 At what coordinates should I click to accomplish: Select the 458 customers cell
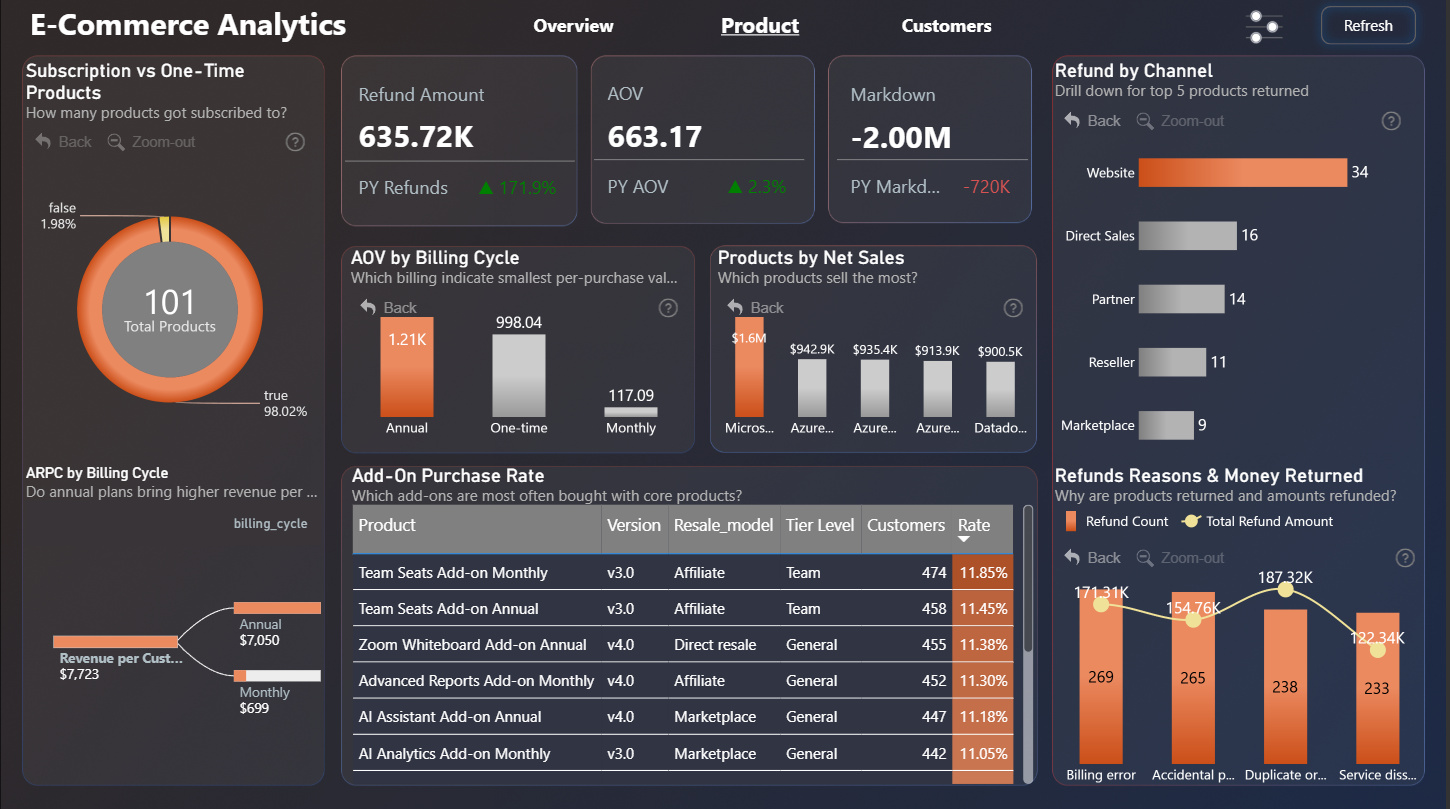tap(906, 609)
